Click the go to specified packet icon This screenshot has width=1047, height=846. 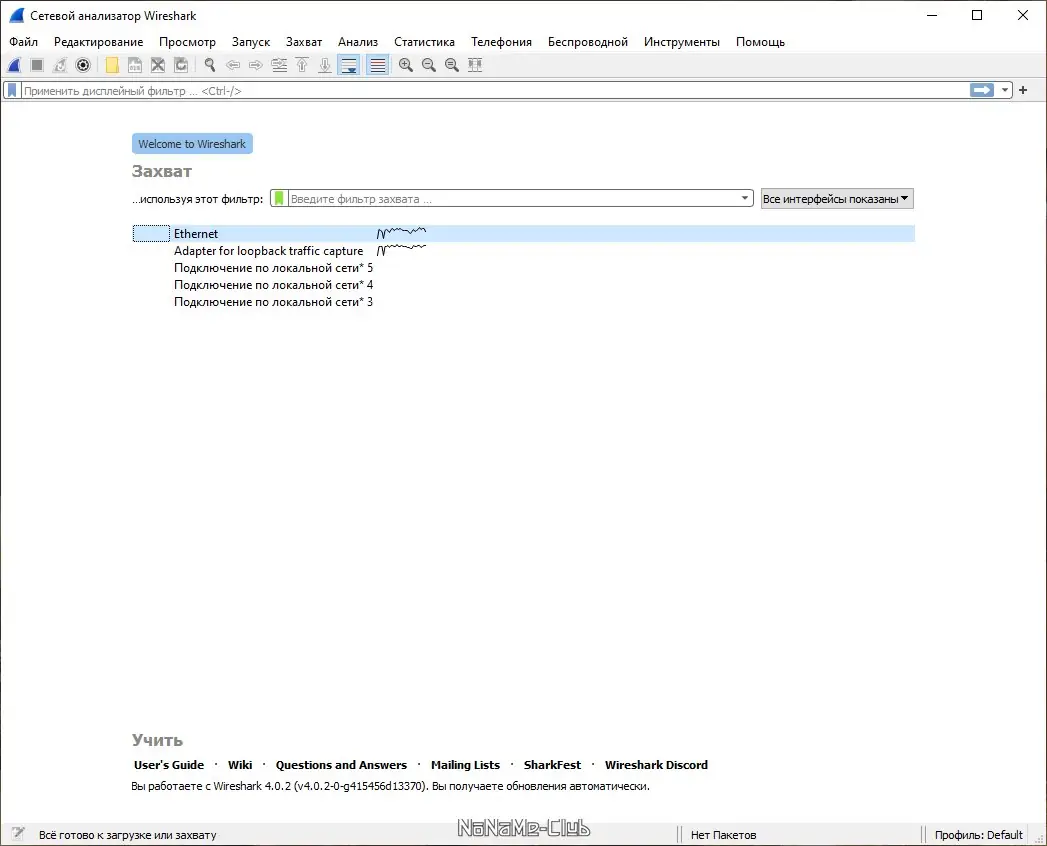(x=279, y=65)
